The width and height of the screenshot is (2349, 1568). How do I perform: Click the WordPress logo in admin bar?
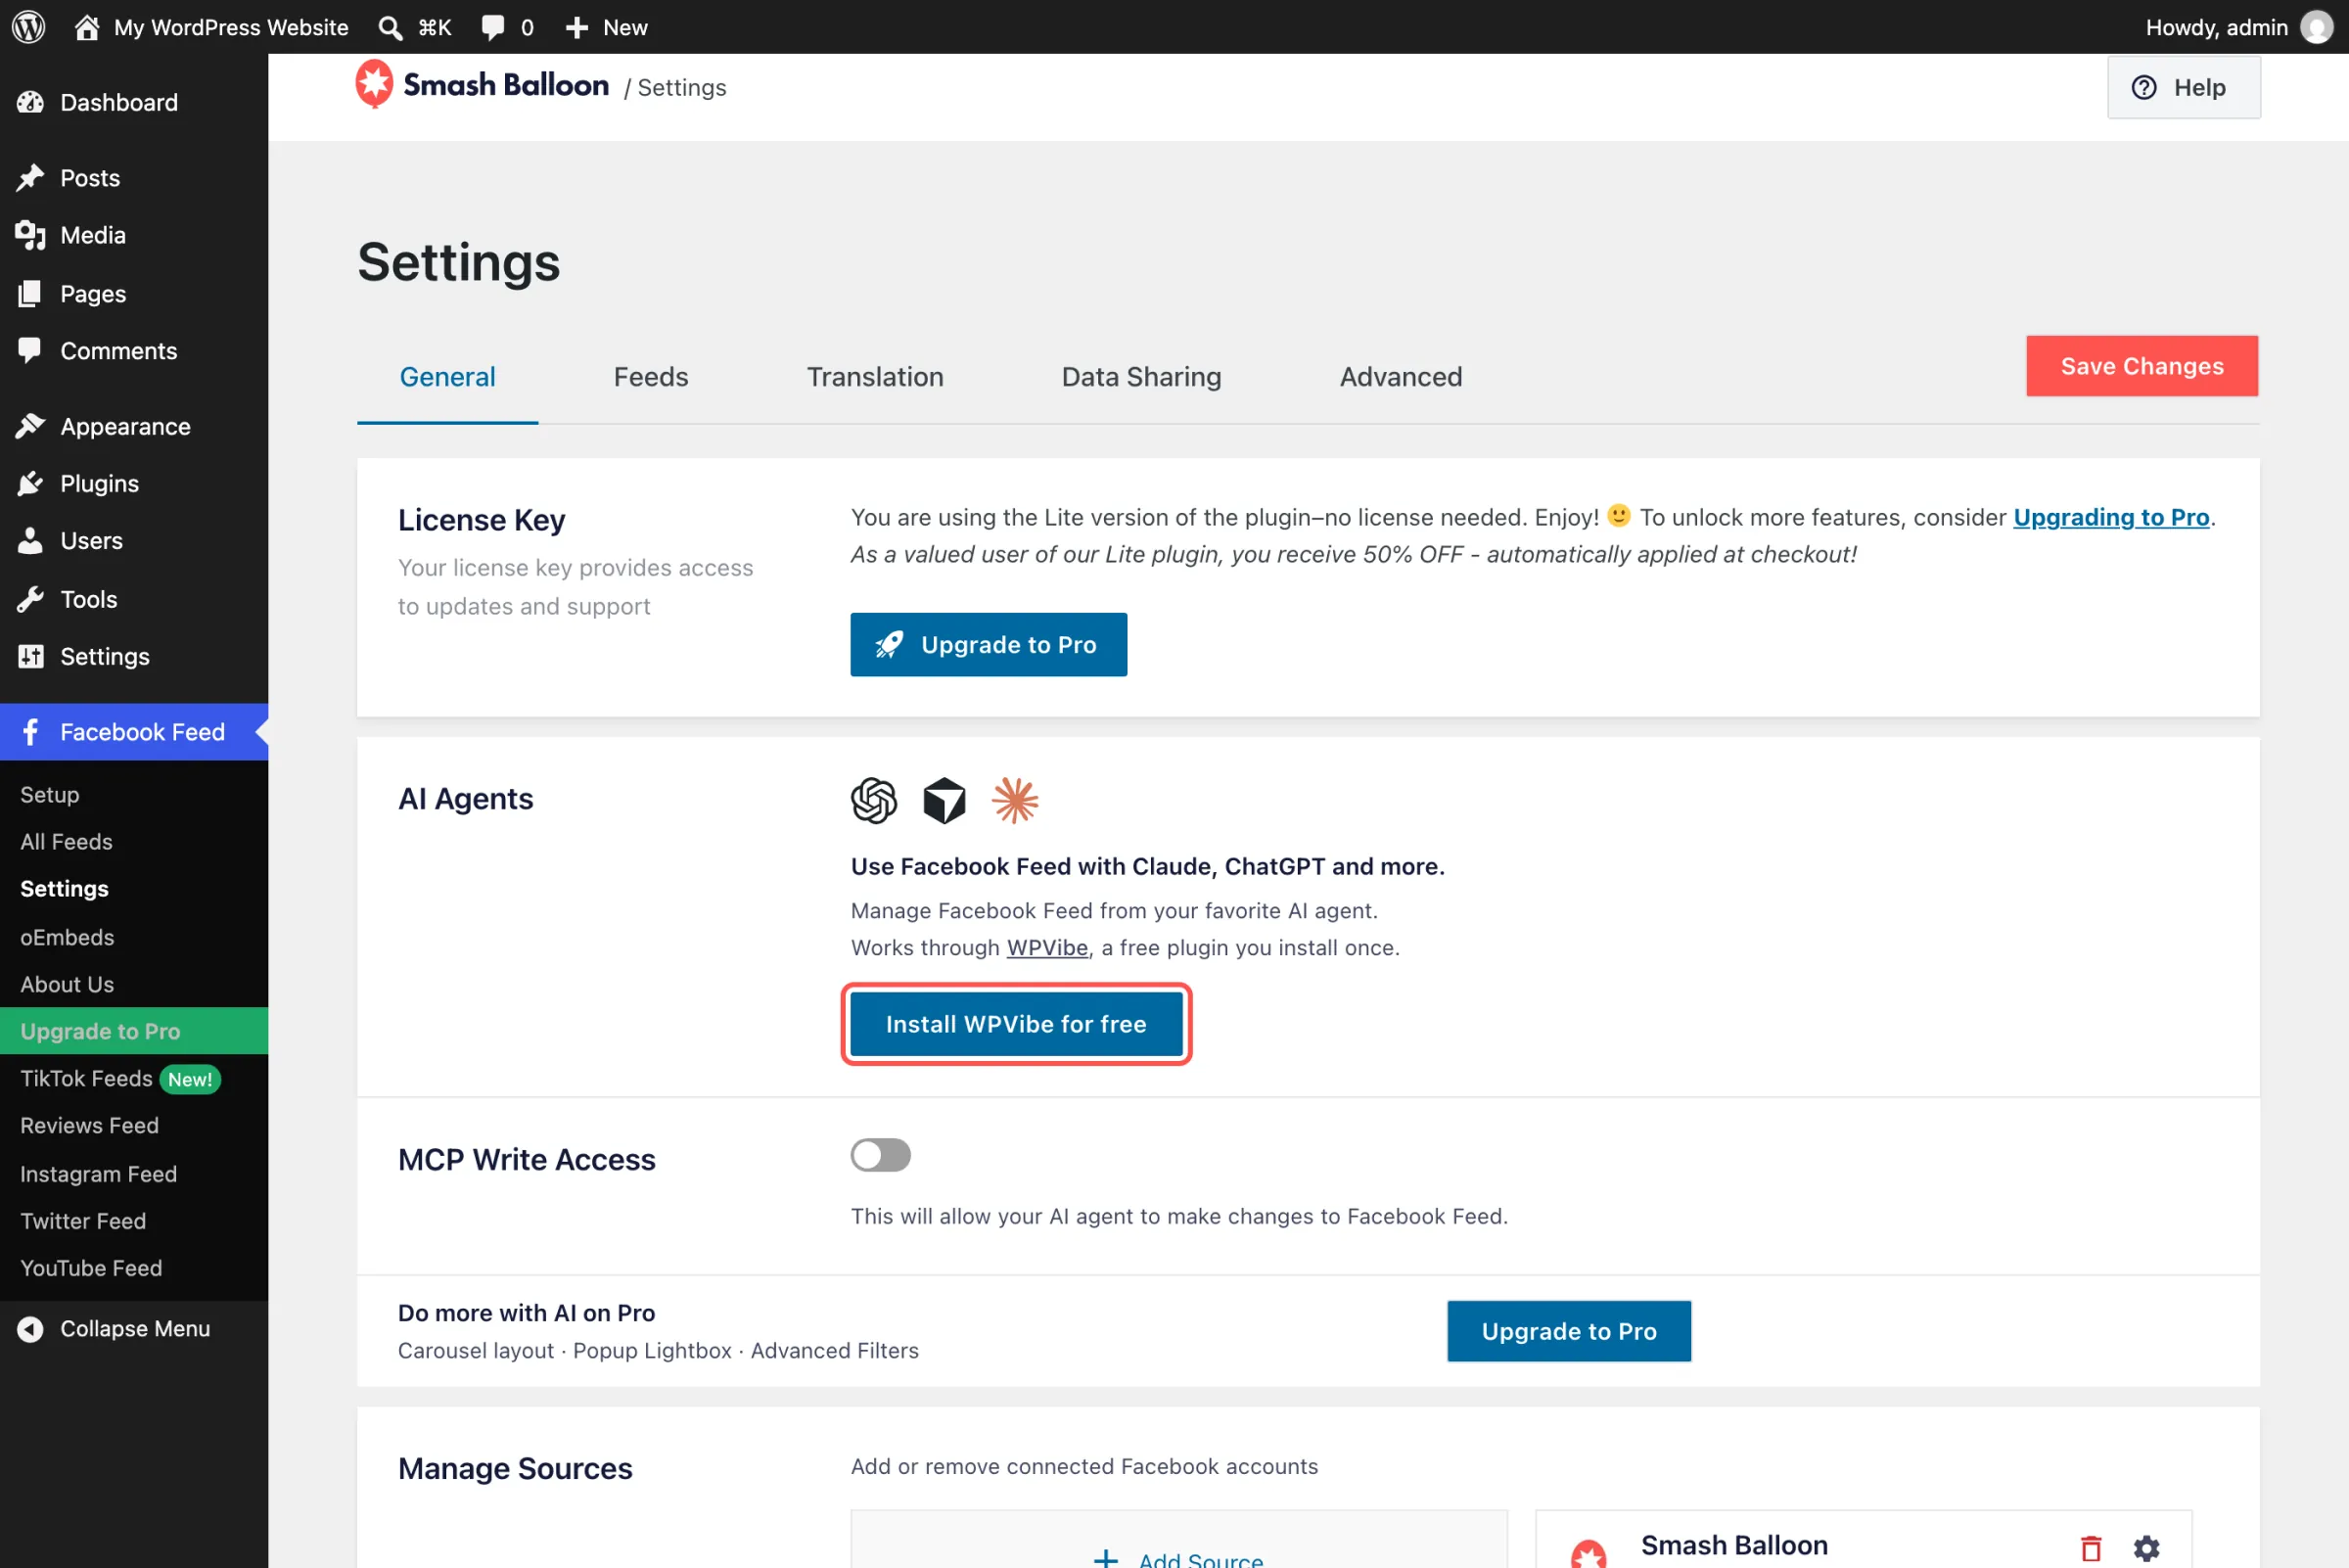point(29,27)
